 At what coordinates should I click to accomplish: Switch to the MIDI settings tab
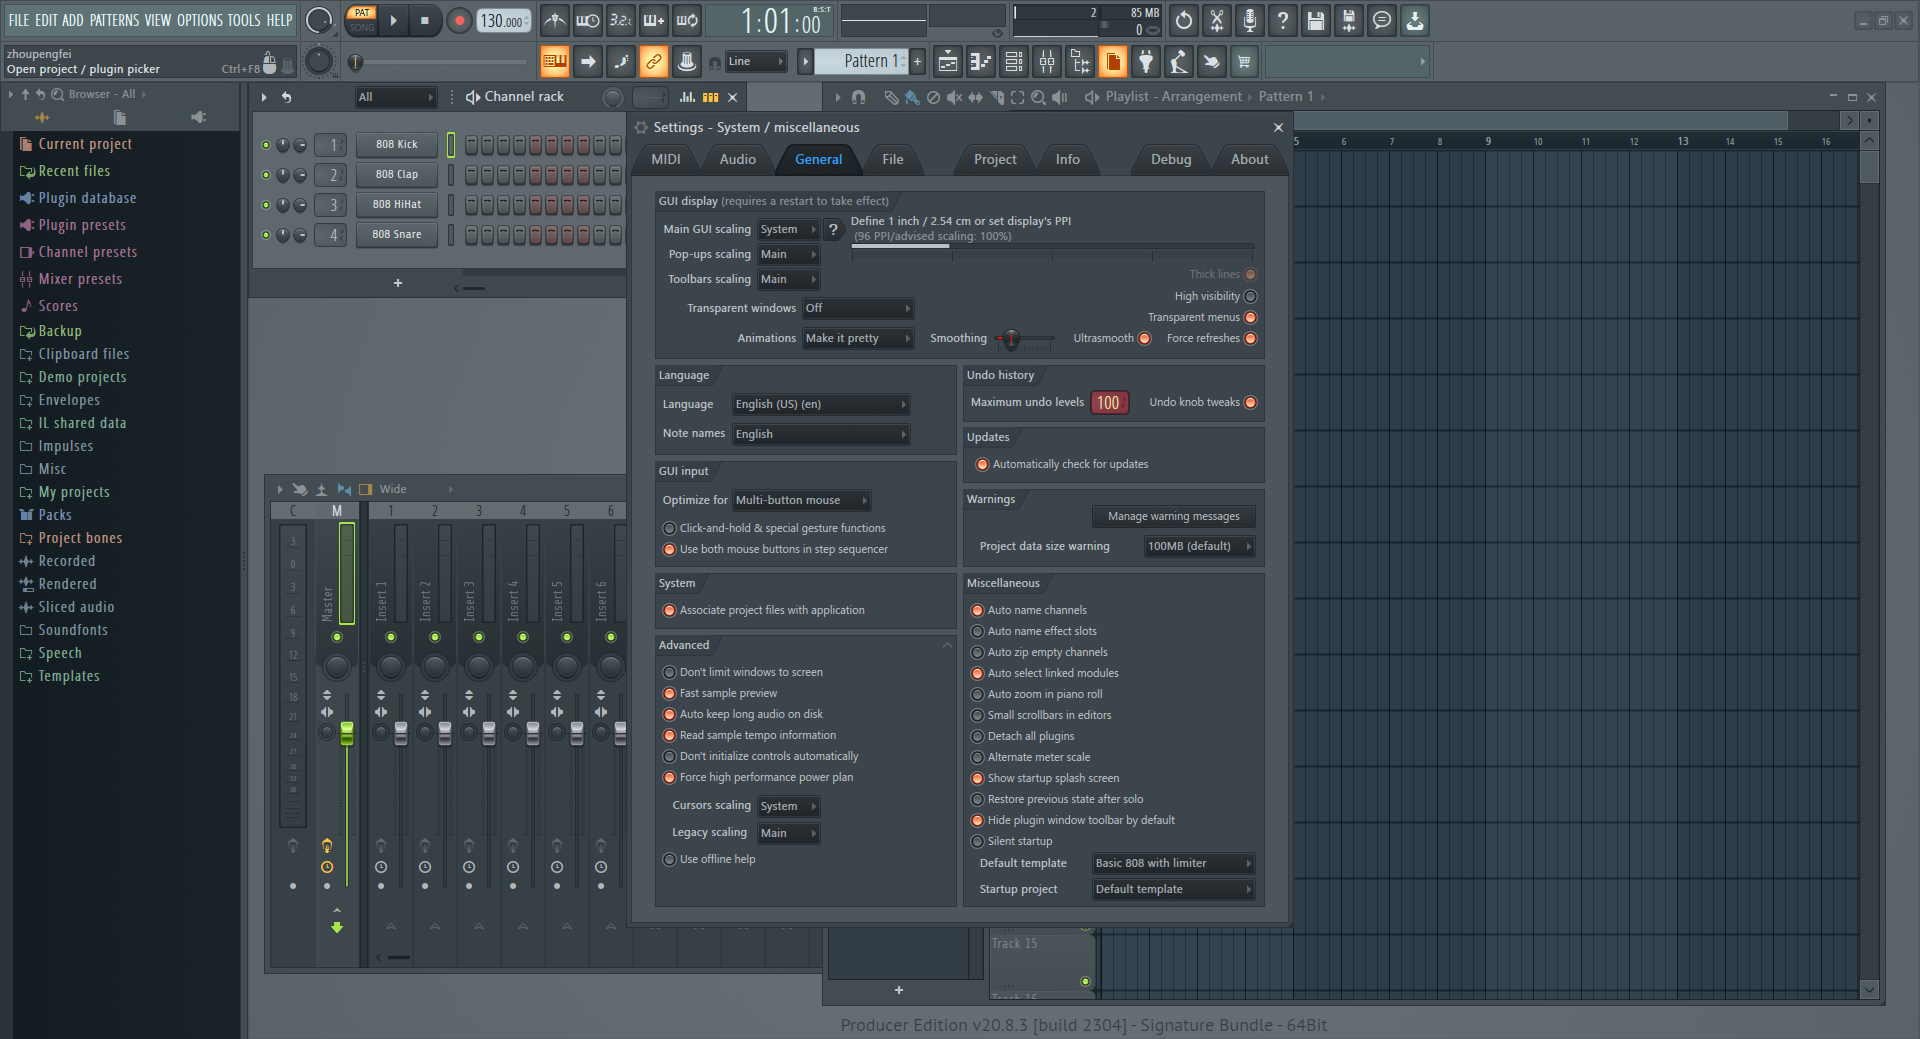point(666,160)
